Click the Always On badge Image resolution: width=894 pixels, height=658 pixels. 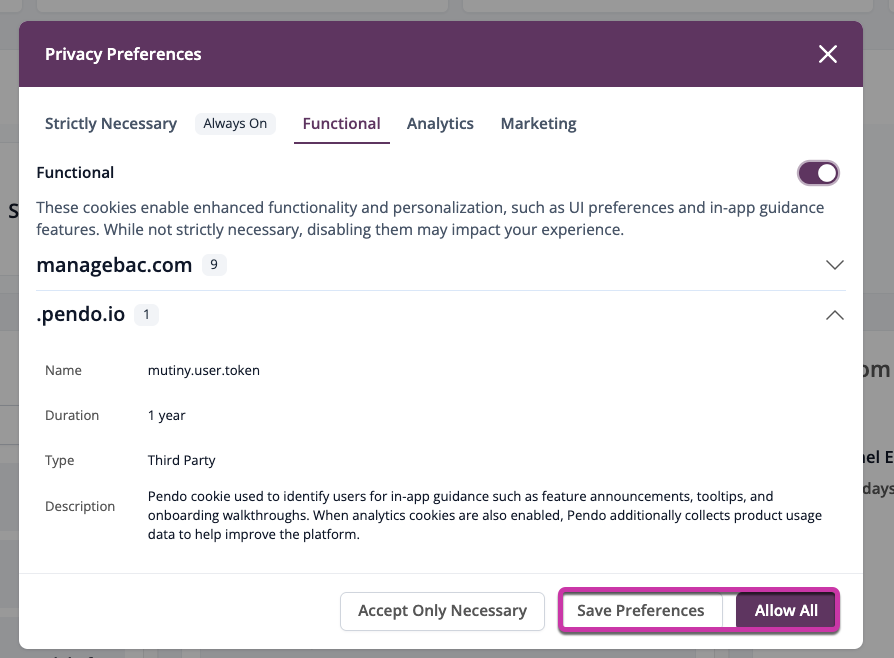click(235, 124)
